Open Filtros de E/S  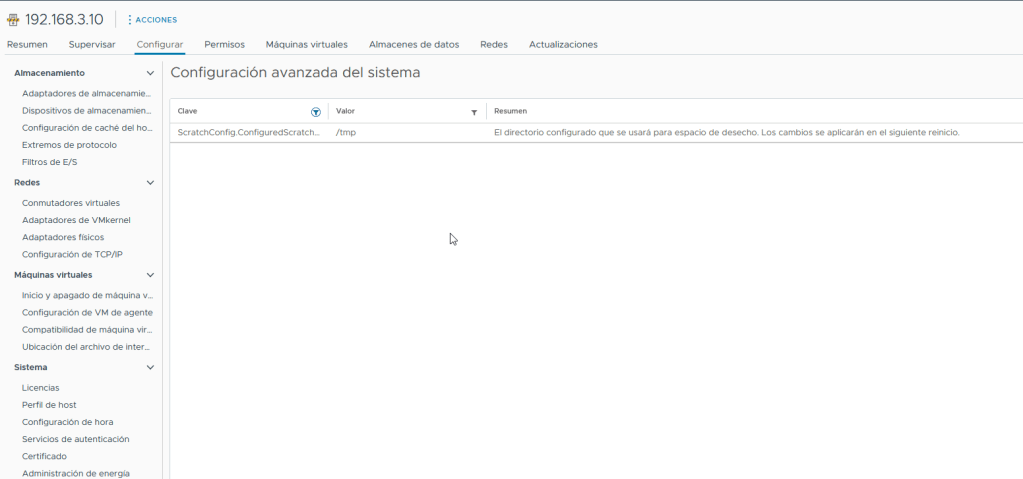click(50, 162)
